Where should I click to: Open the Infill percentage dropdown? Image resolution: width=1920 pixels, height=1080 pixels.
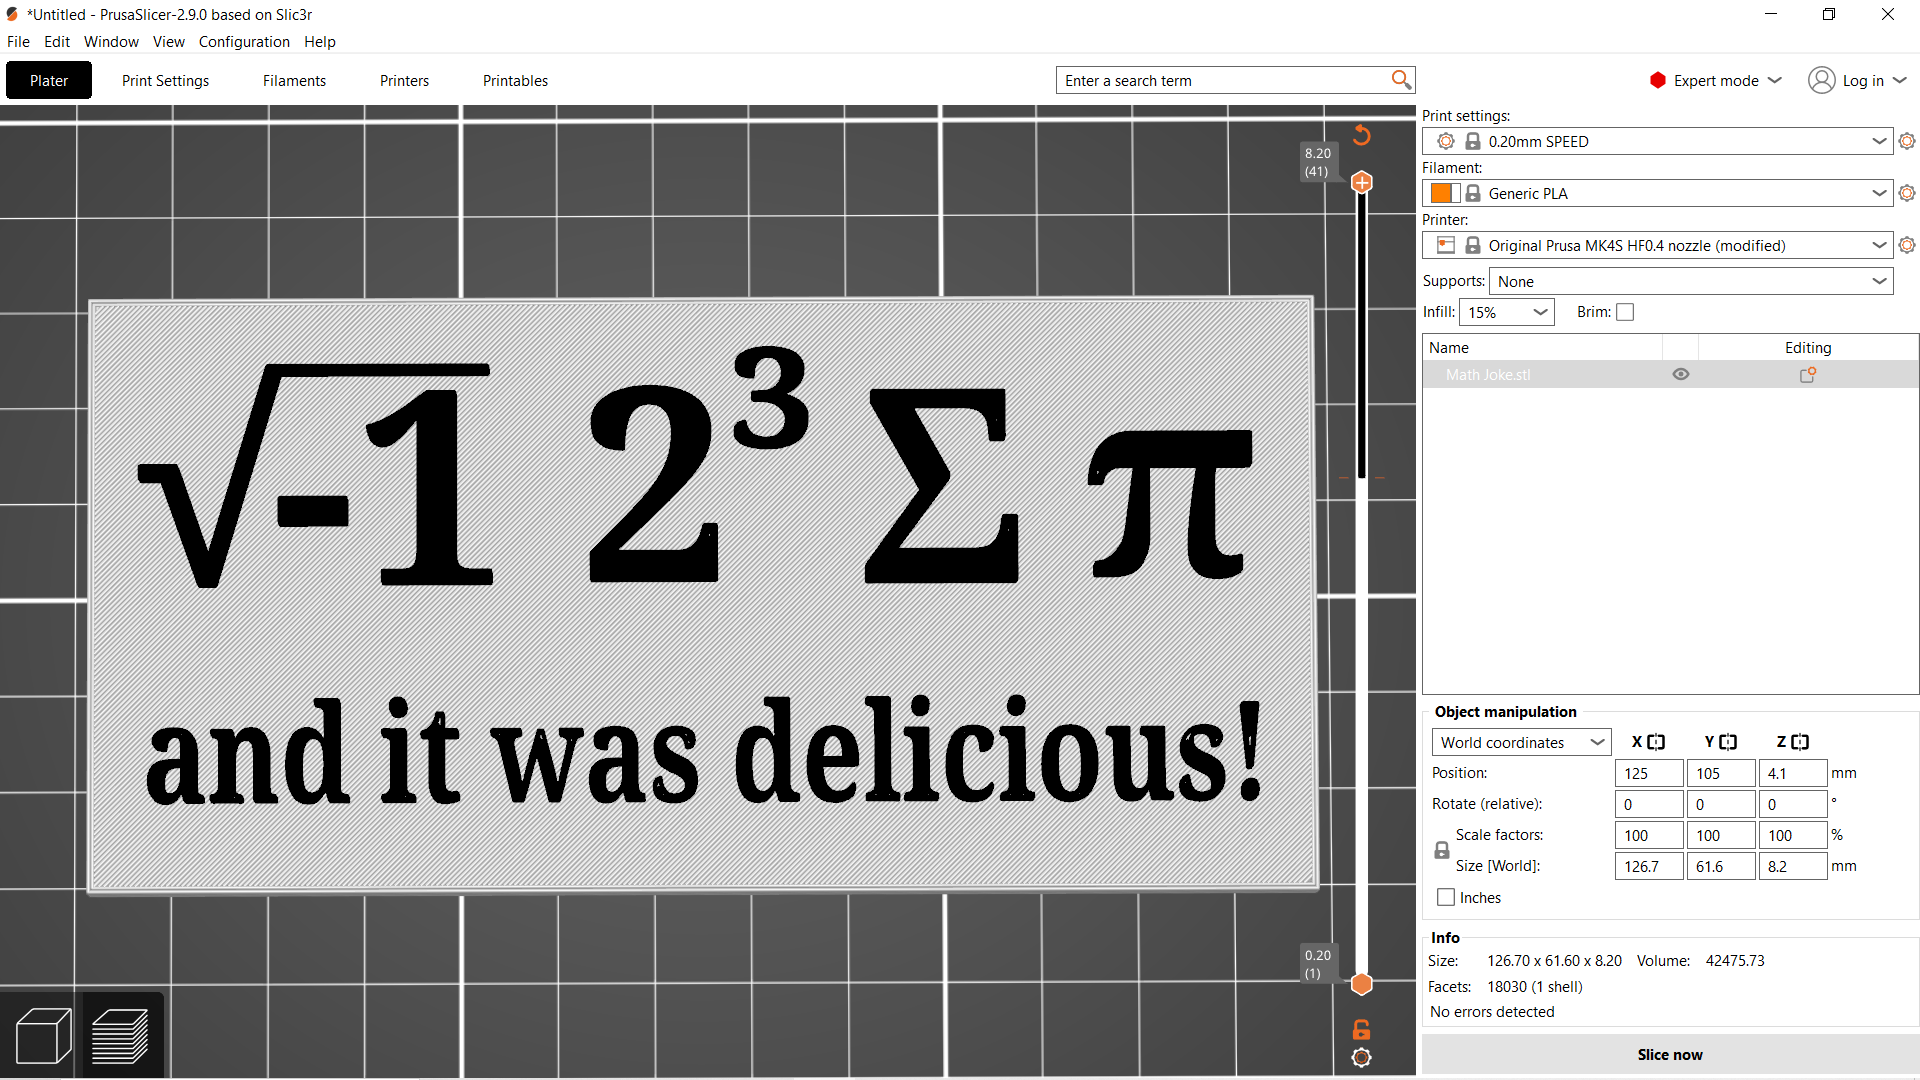coord(1507,312)
